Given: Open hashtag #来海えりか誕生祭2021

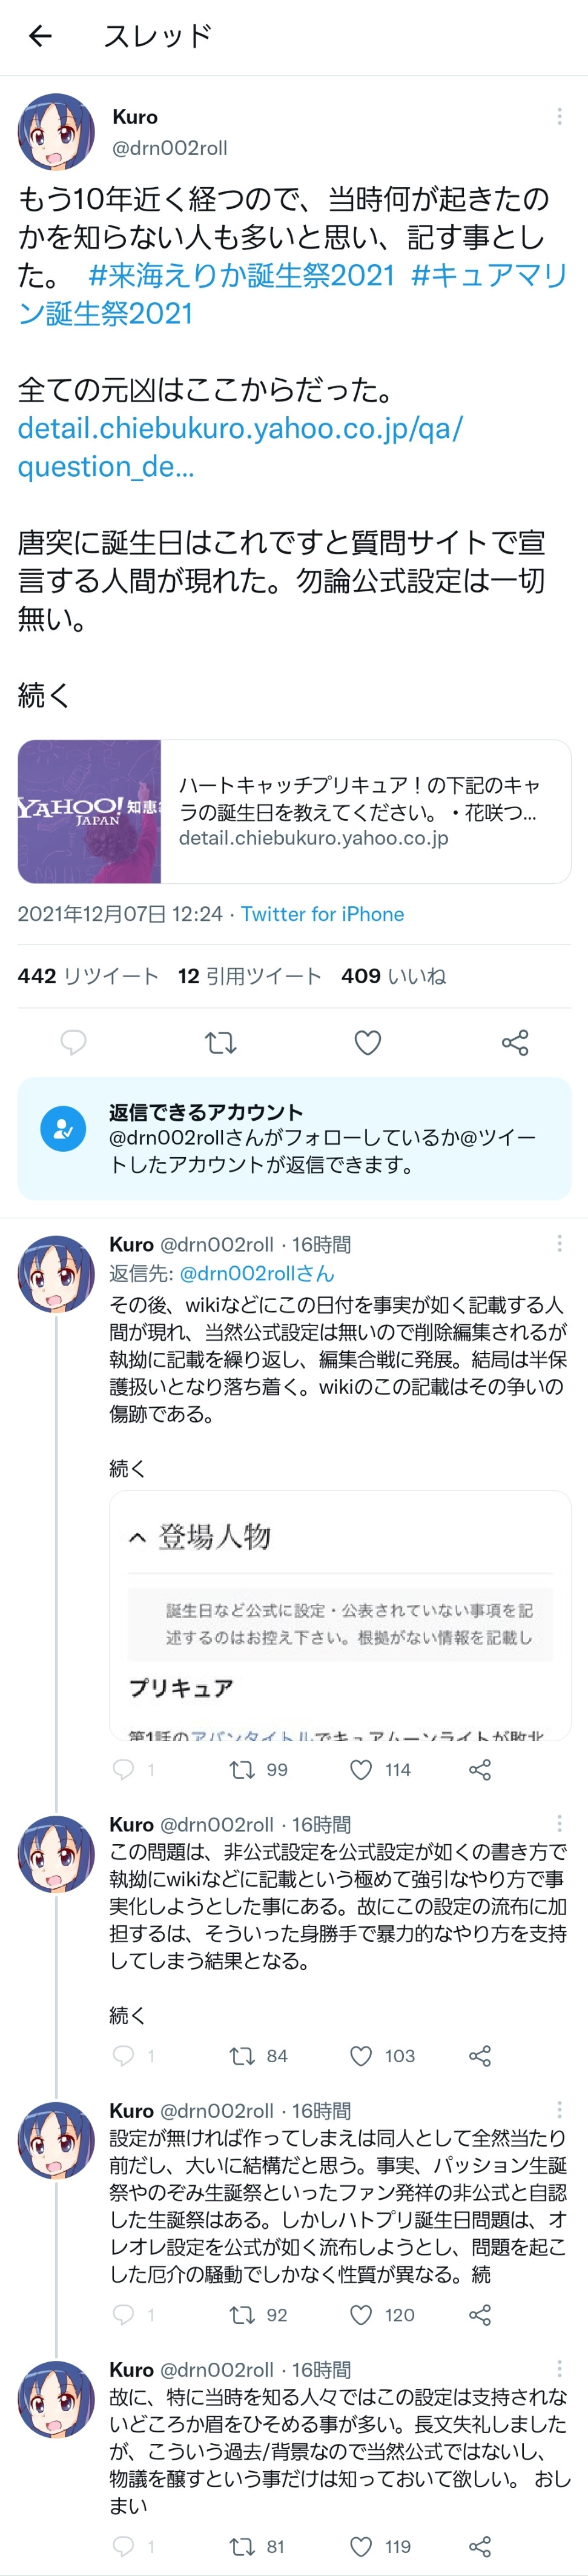Looking at the screenshot, I should coord(241,275).
